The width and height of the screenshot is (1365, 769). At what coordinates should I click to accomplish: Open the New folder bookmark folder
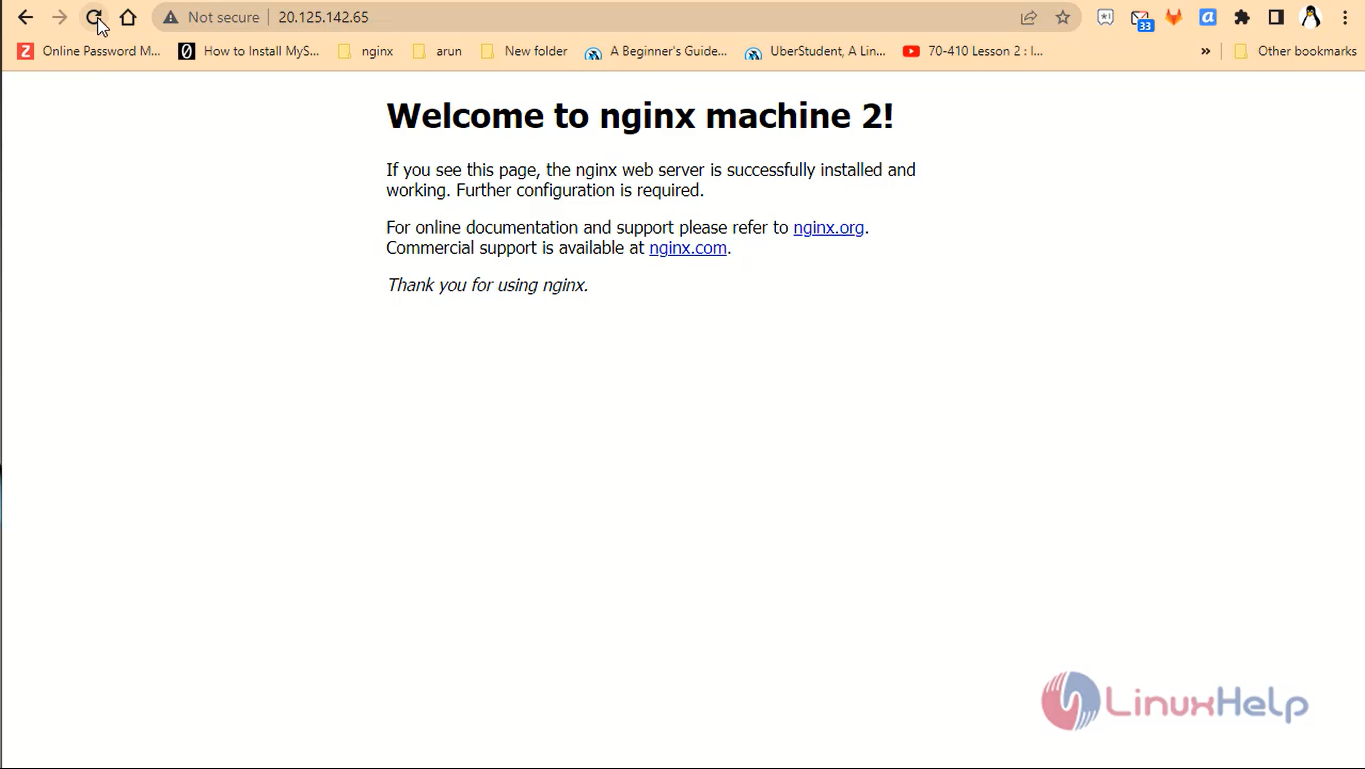point(524,51)
